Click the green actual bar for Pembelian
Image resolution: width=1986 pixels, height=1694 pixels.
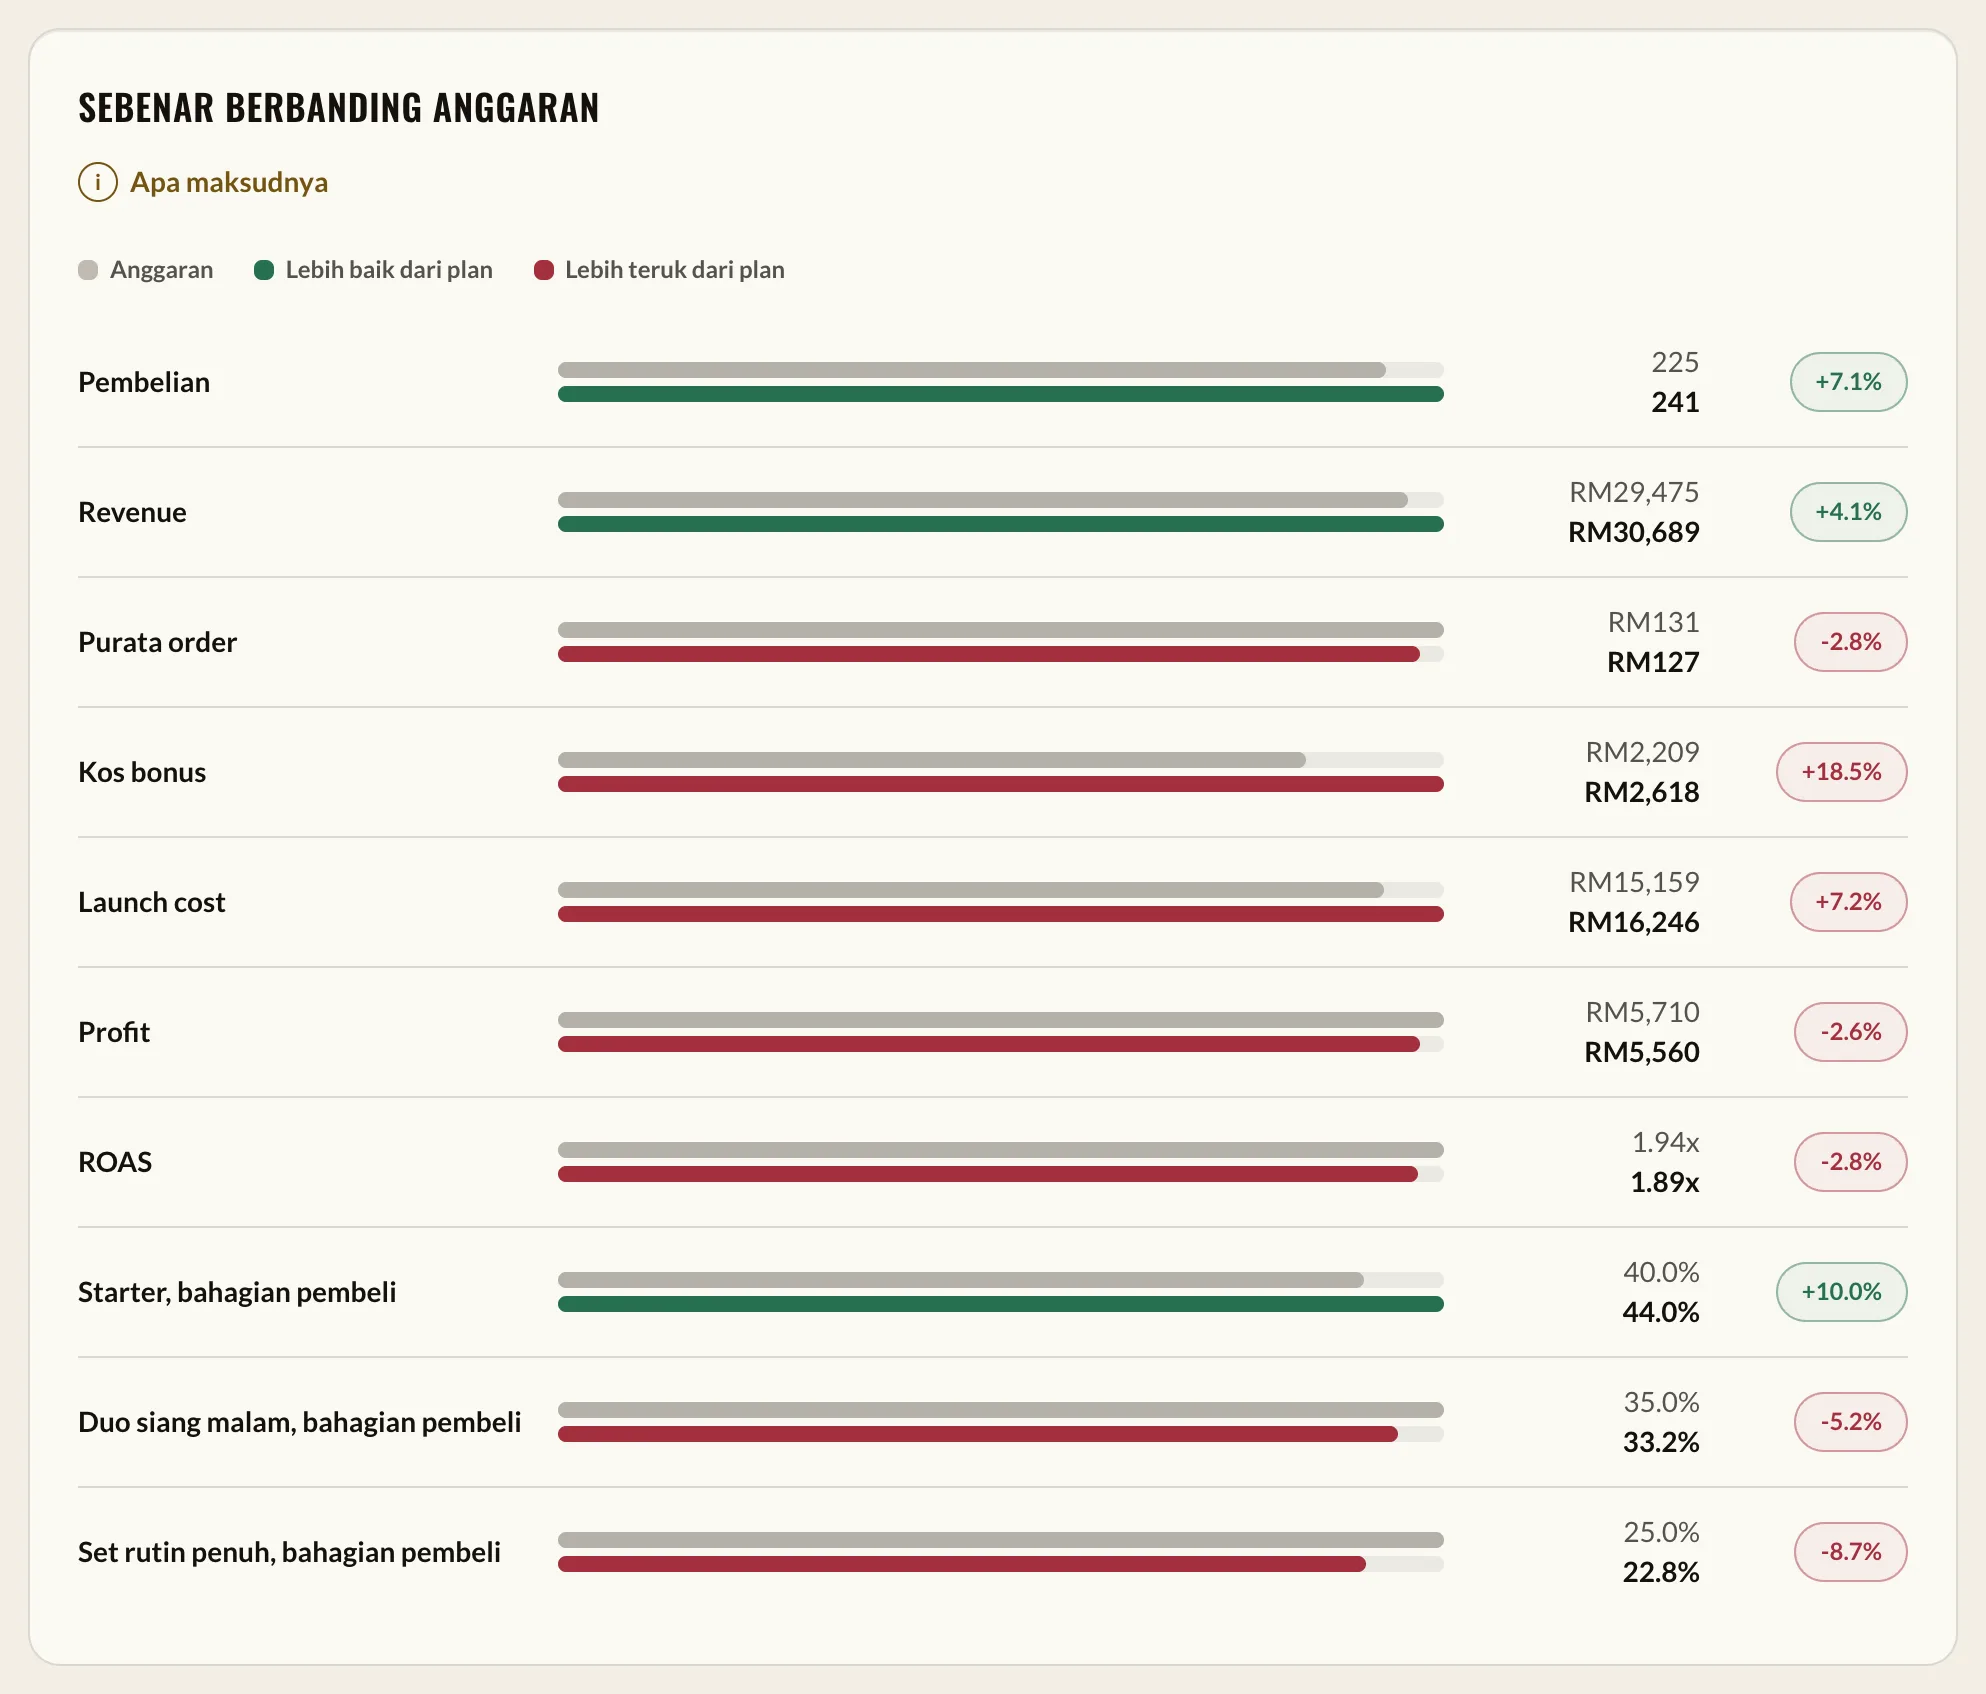click(1001, 394)
